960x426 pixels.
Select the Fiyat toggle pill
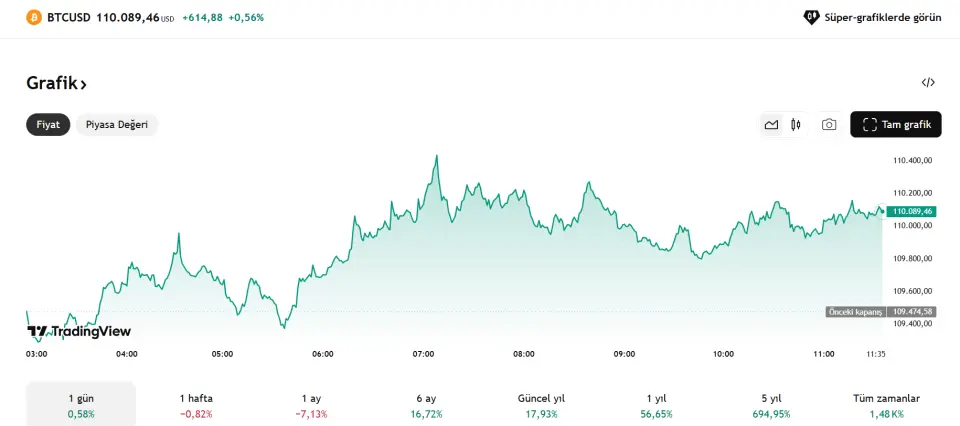click(48, 125)
